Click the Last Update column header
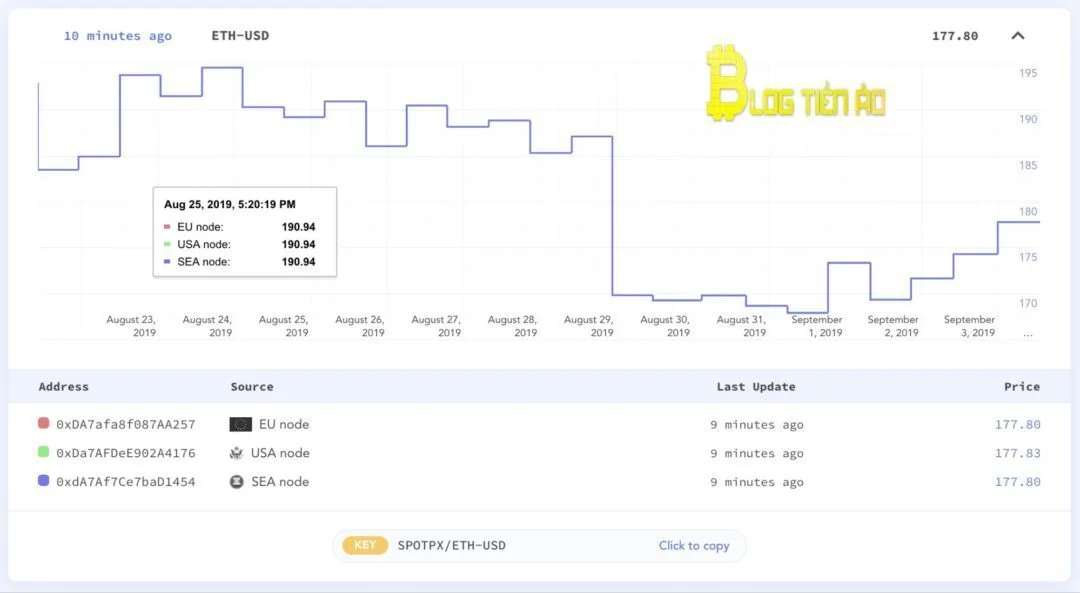 pos(755,387)
